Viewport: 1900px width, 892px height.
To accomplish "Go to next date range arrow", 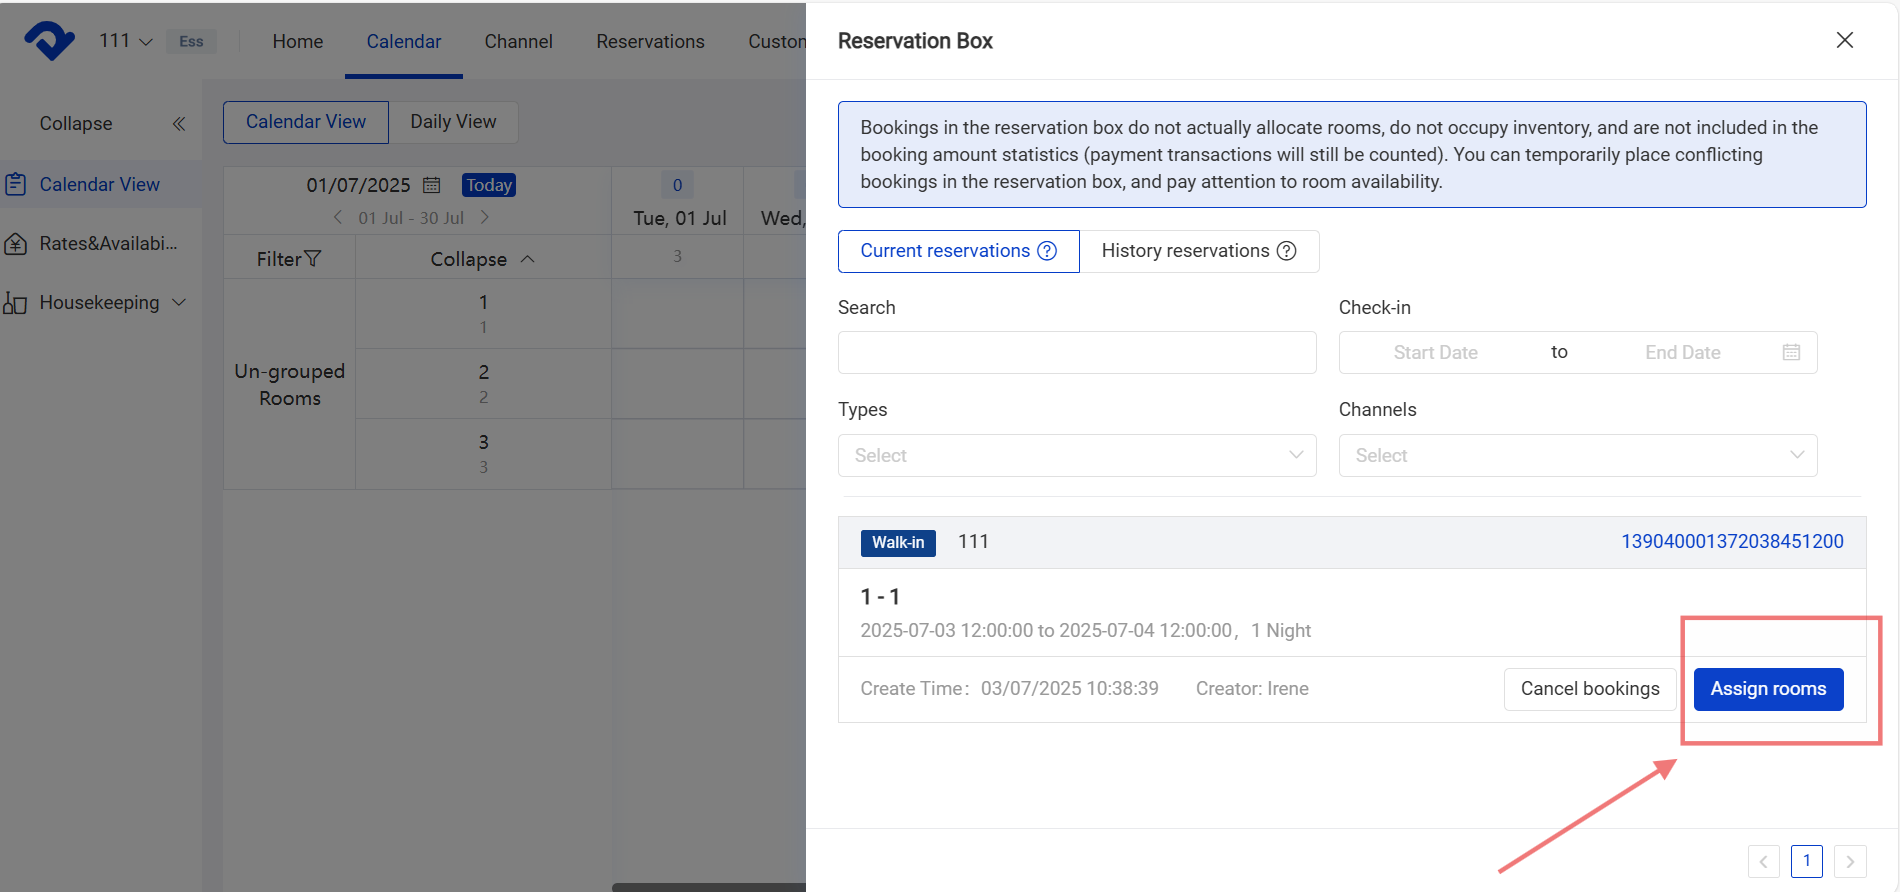I will pyautogui.click(x=485, y=218).
